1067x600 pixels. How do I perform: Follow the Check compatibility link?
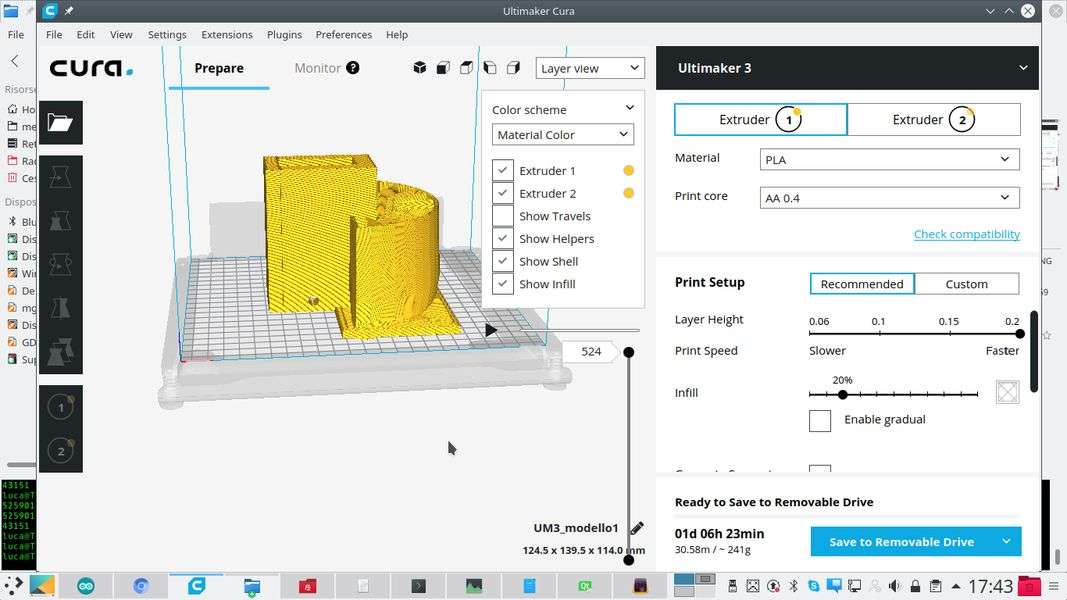coord(966,234)
